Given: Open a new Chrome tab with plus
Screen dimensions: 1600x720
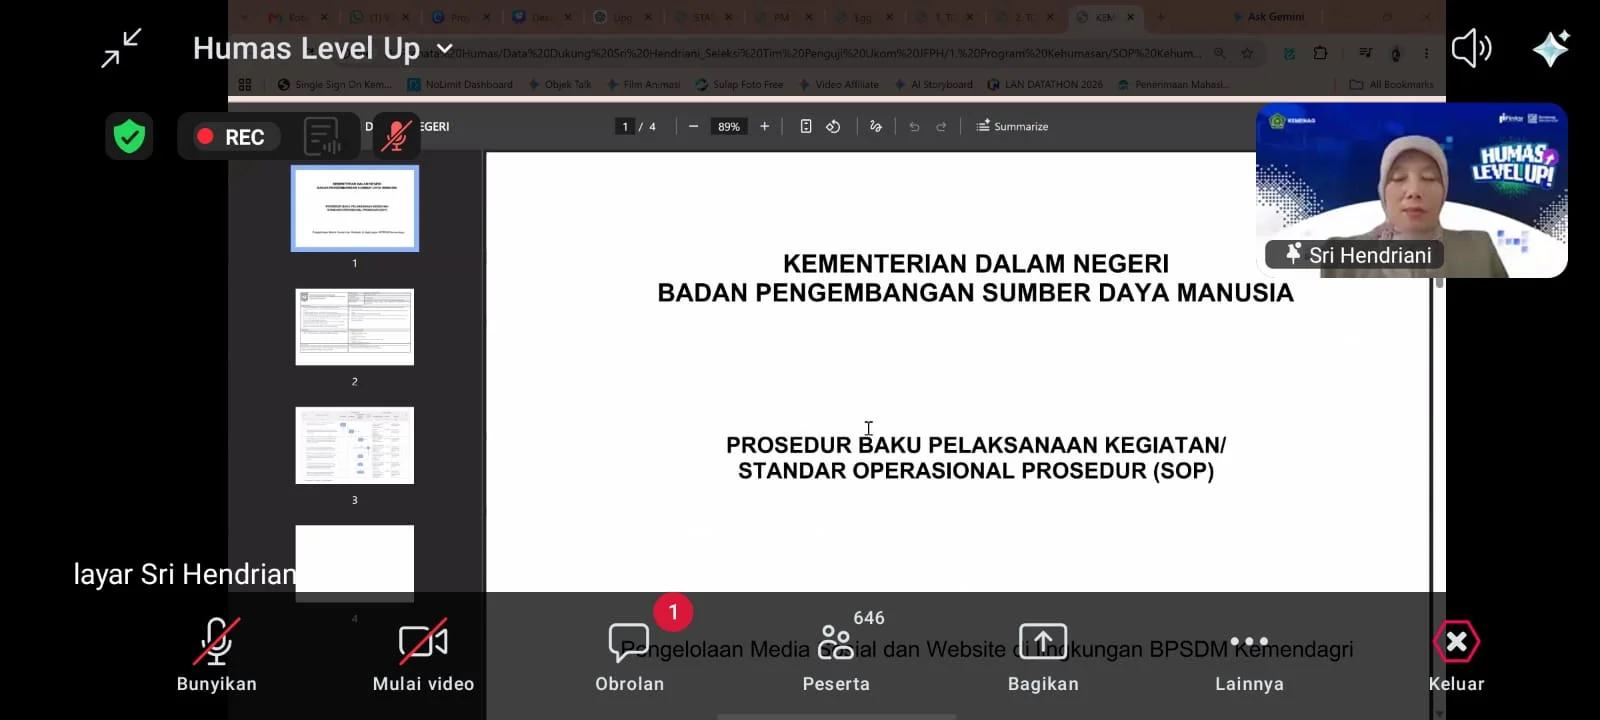Looking at the screenshot, I should 1161,17.
